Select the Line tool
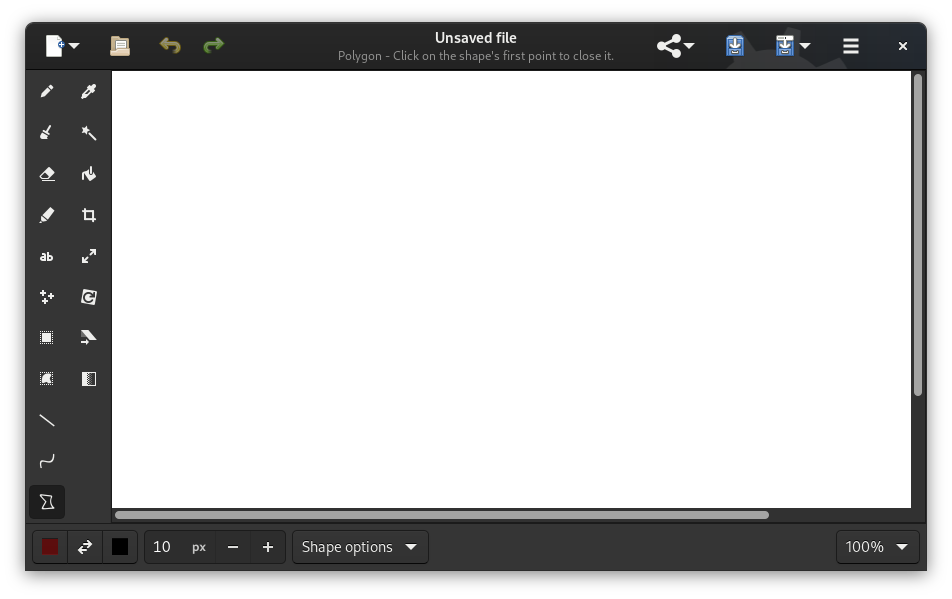 47,420
